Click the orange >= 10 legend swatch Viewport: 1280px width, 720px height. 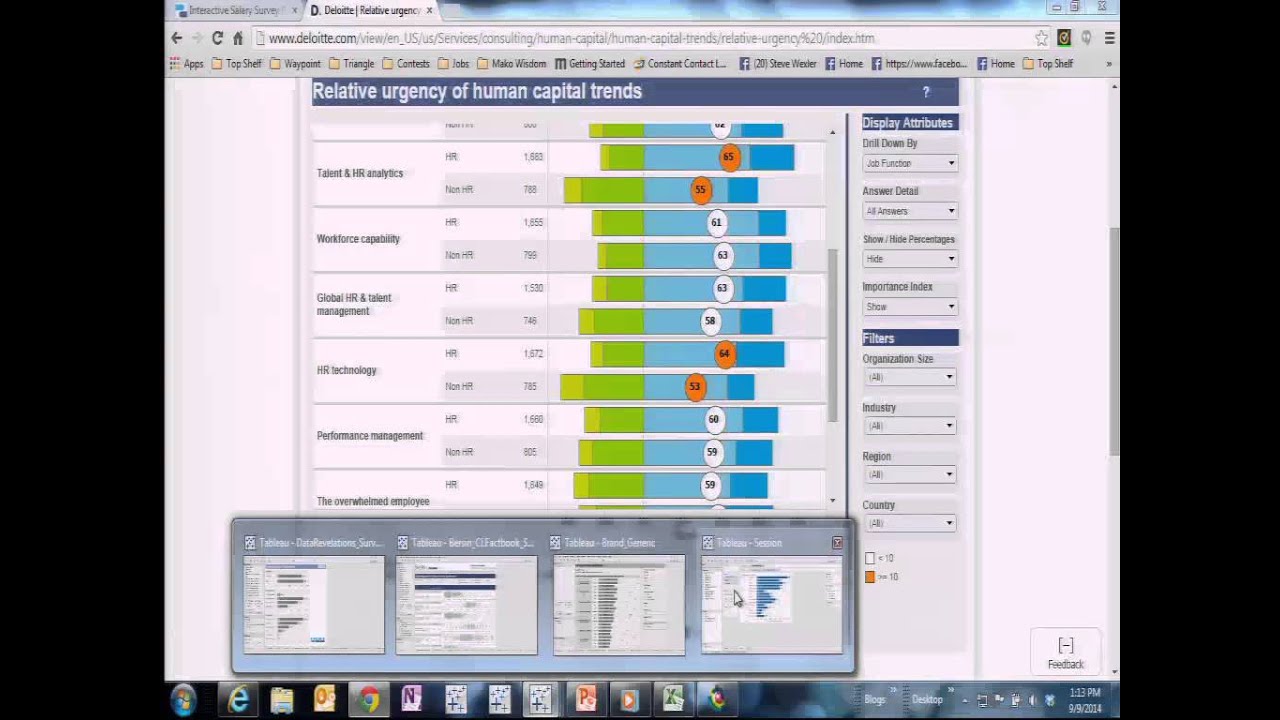(x=870, y=577)
